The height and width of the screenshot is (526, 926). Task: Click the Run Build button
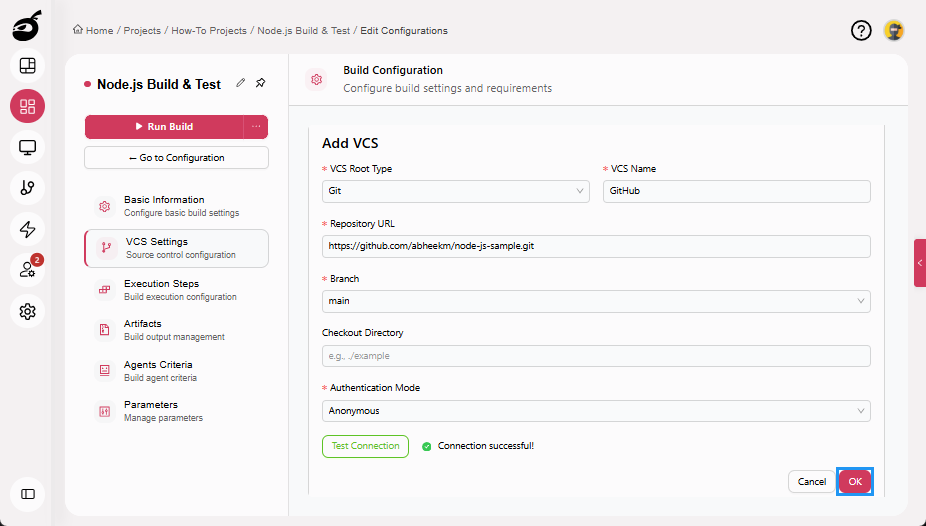[164, 126]
